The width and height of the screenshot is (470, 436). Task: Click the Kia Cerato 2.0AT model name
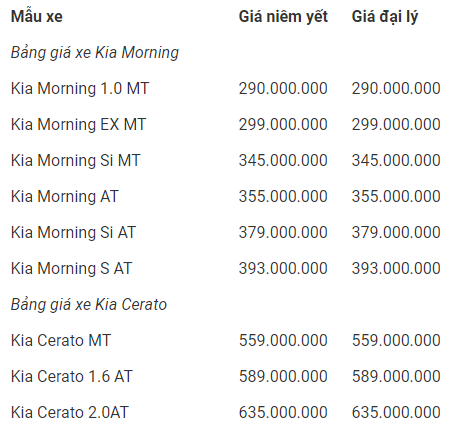[x=70, y=413]
